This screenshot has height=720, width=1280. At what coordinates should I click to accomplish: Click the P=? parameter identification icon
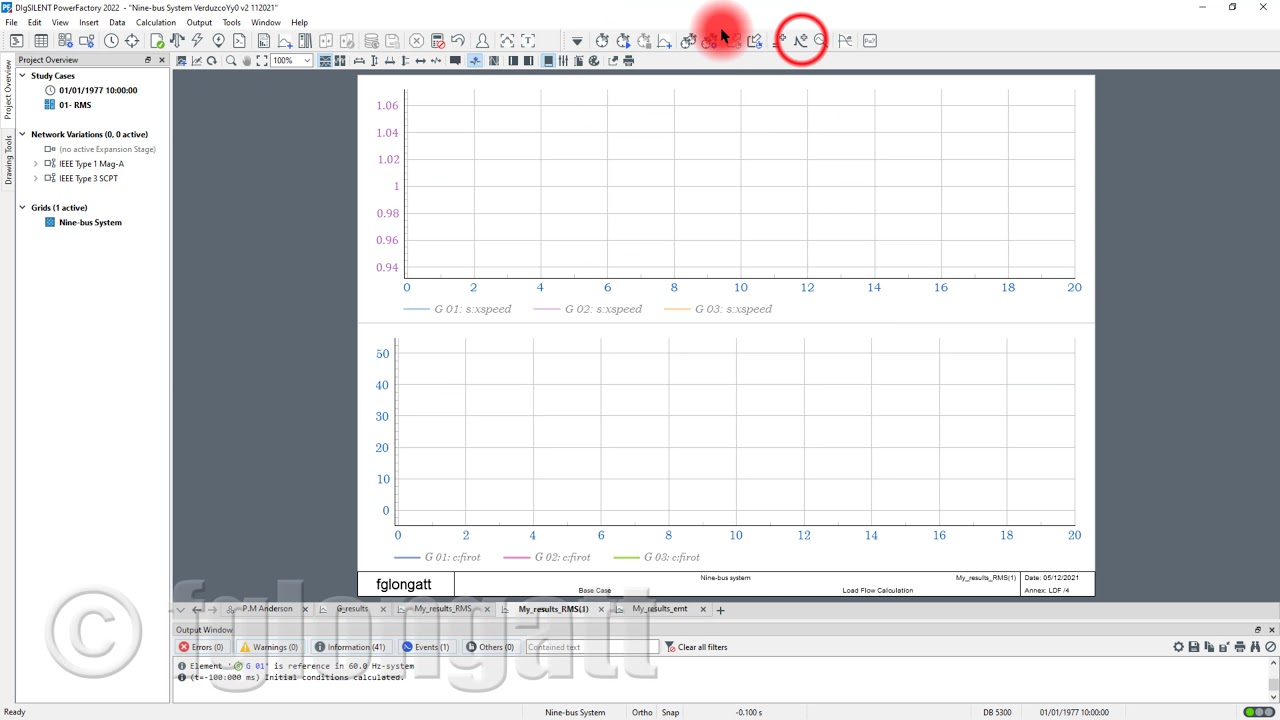pyautogui.click(x=870, y=41)
